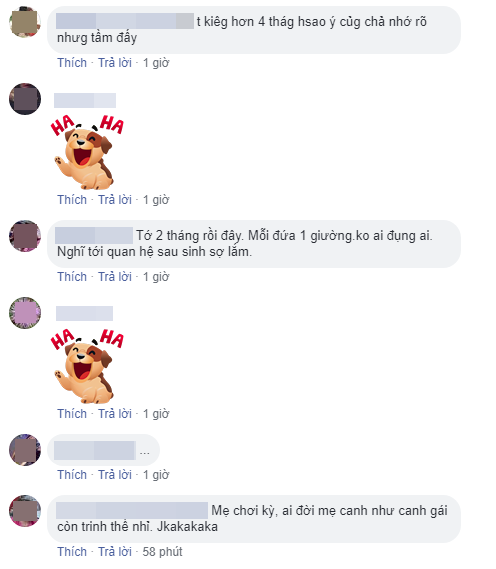Click Thích under the first dog sticker
Image resolution: width=496 pixels, height=569 pixels.
72,200
